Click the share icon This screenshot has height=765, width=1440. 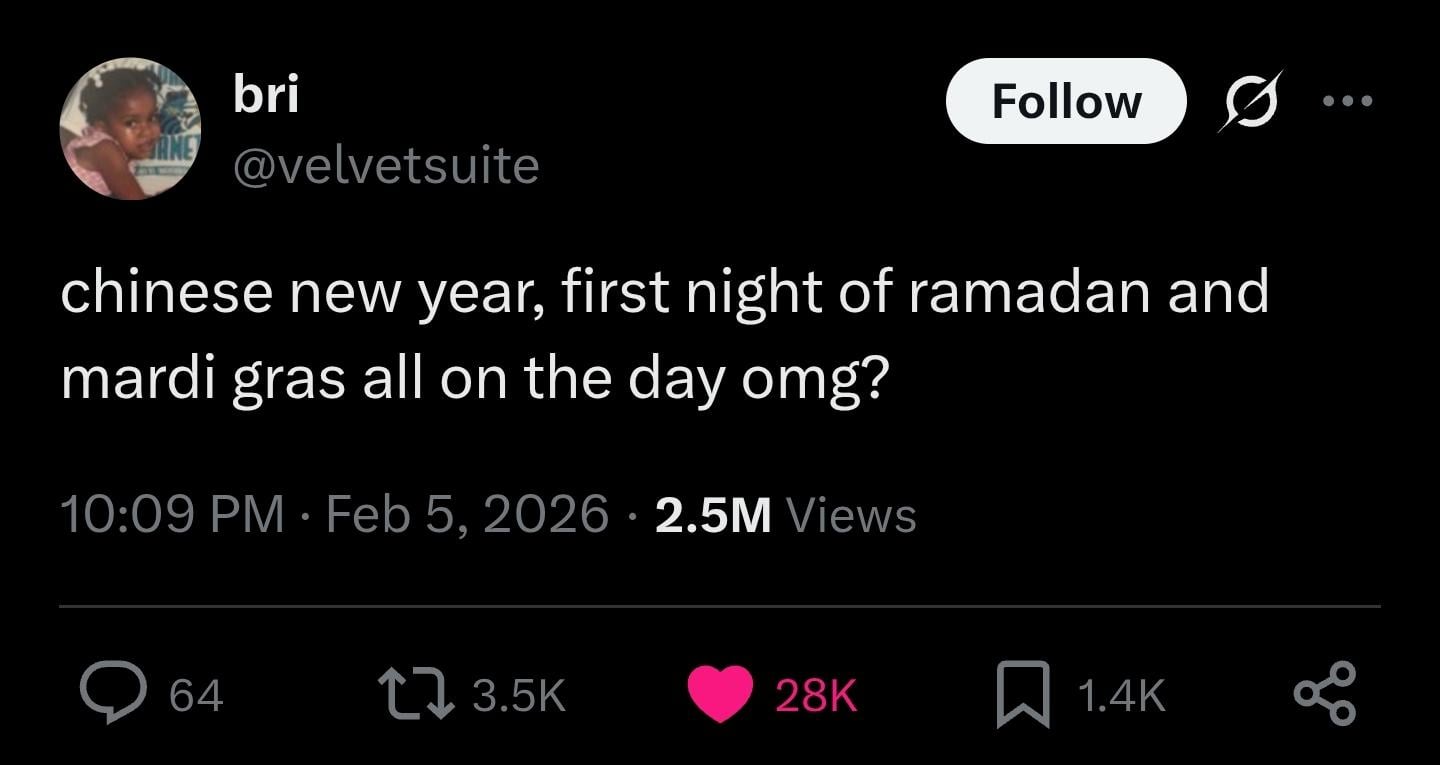click(1325, 694)
